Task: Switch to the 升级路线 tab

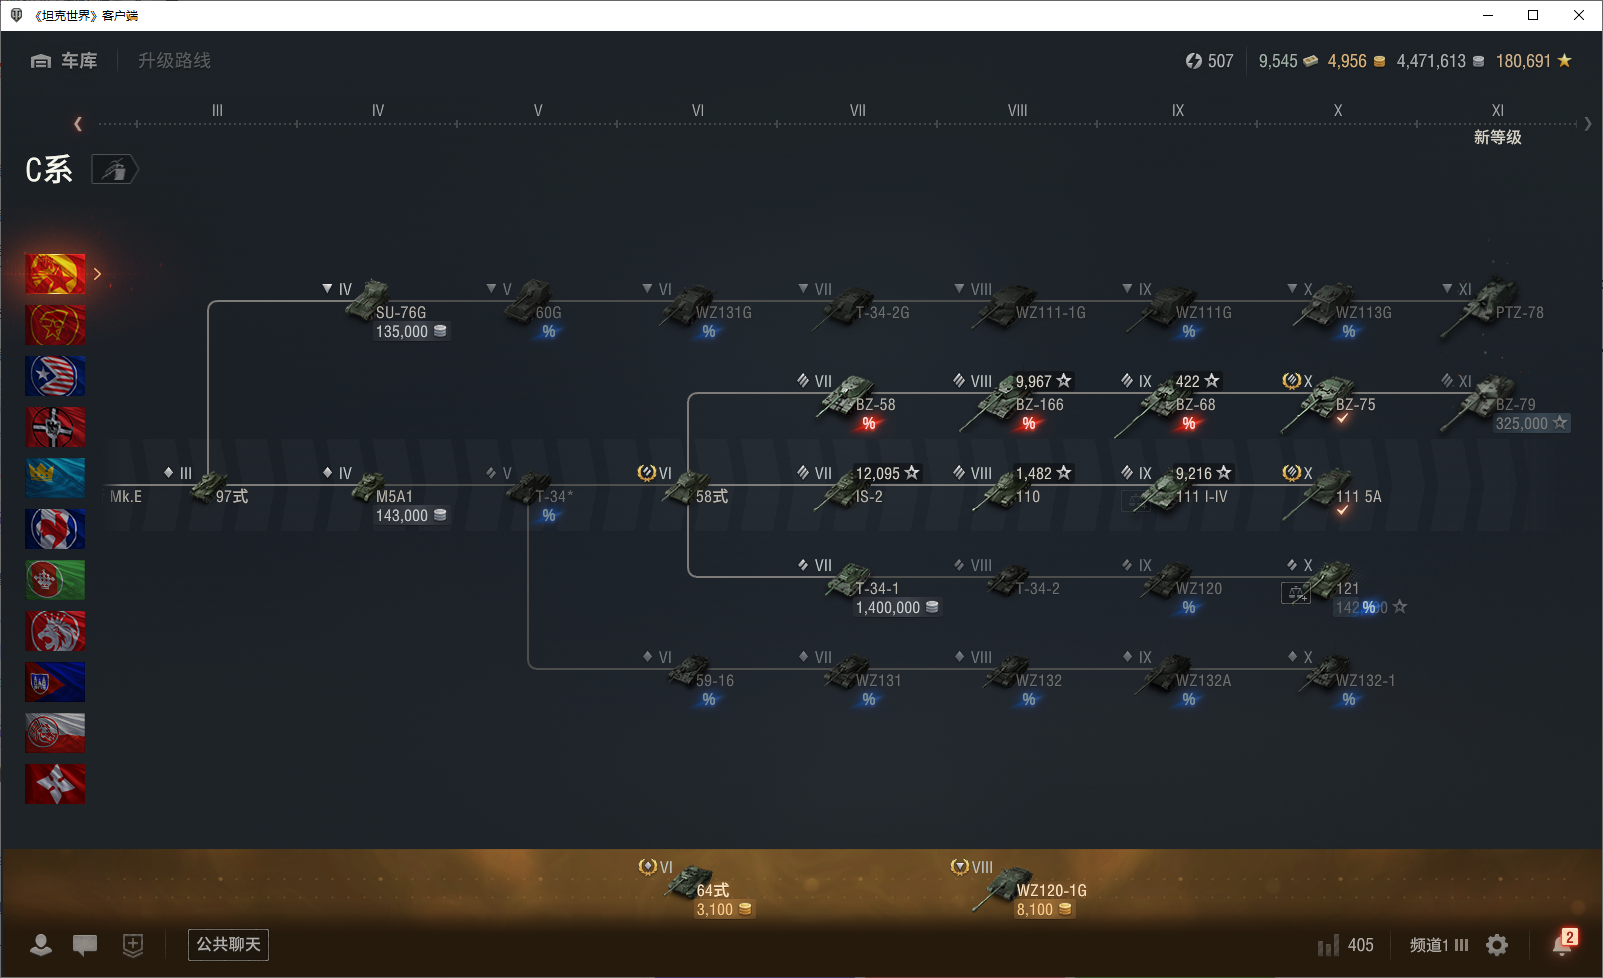Action: point(174,61)
